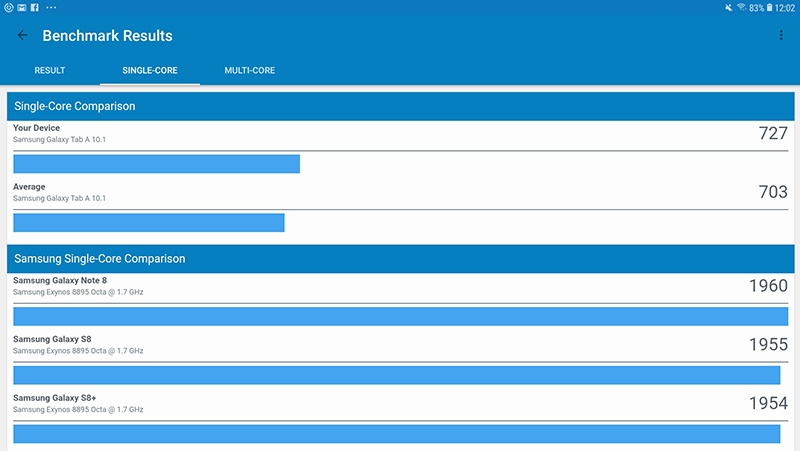This screenshot has height=451, width=800.
Task: Click the Average score bar
Action: click(149, 222)
